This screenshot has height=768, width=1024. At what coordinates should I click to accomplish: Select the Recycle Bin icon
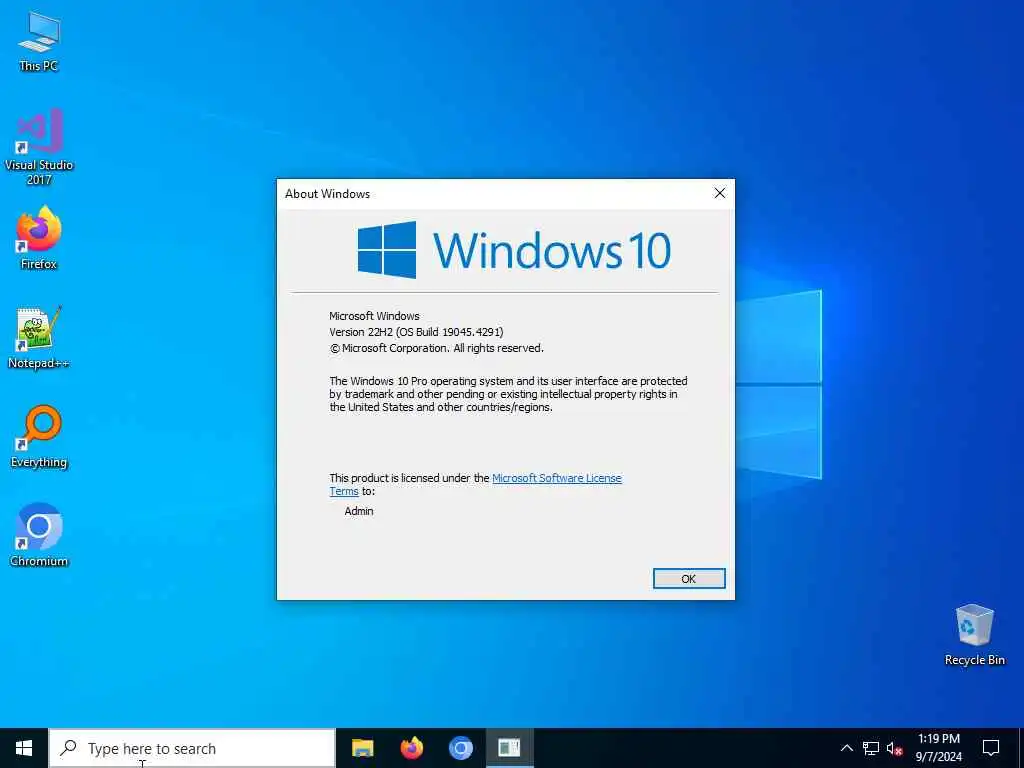point(974,635)
